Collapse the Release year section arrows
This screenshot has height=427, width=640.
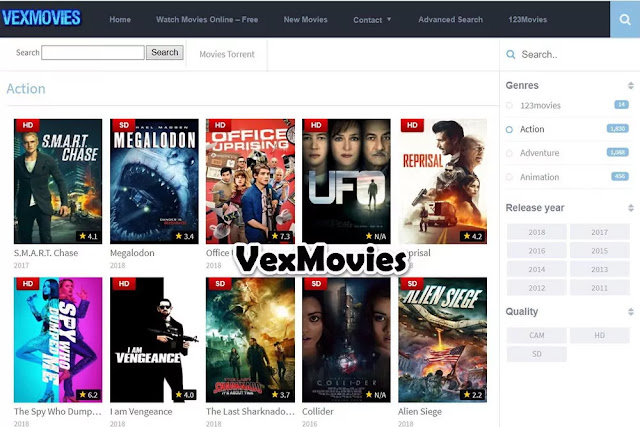click(631, 208)
